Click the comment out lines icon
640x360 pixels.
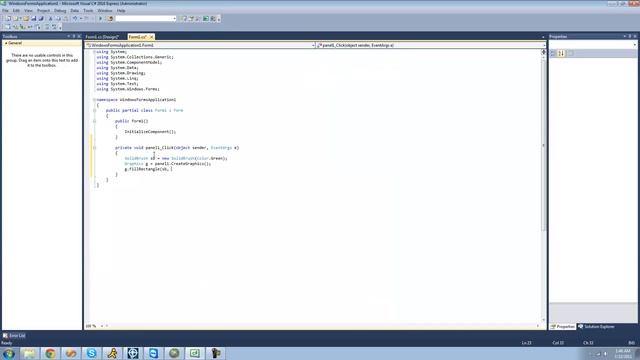[47, 27]
